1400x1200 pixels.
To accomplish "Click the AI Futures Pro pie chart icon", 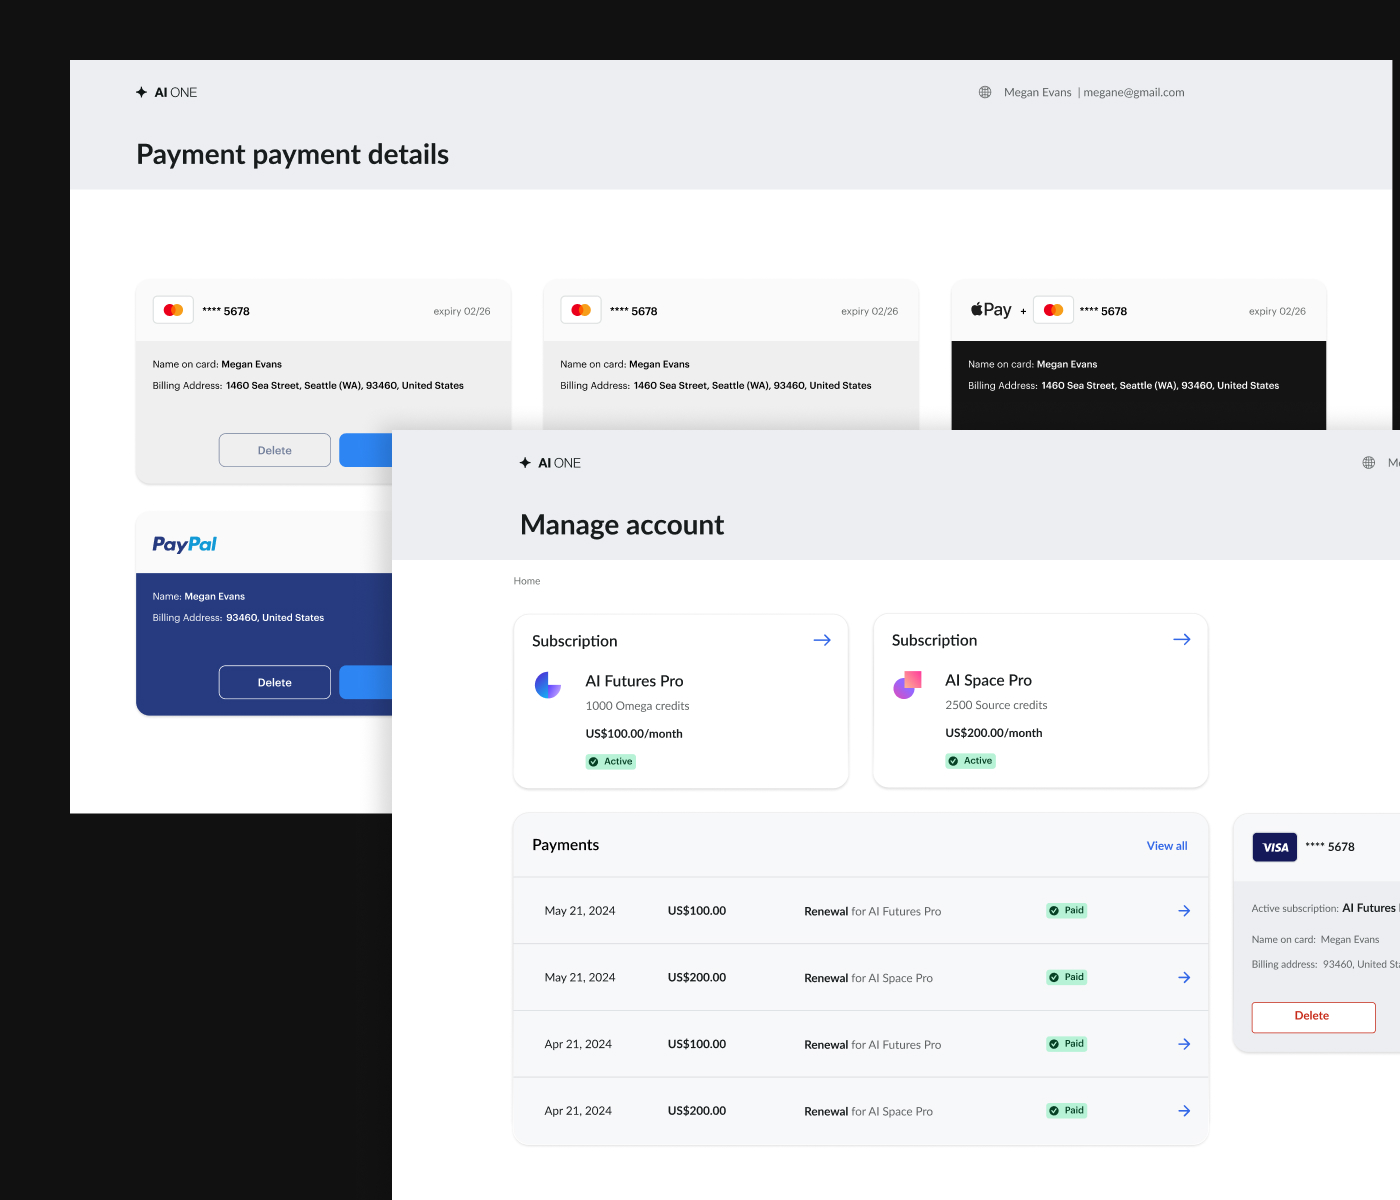I will click(548, 685).
